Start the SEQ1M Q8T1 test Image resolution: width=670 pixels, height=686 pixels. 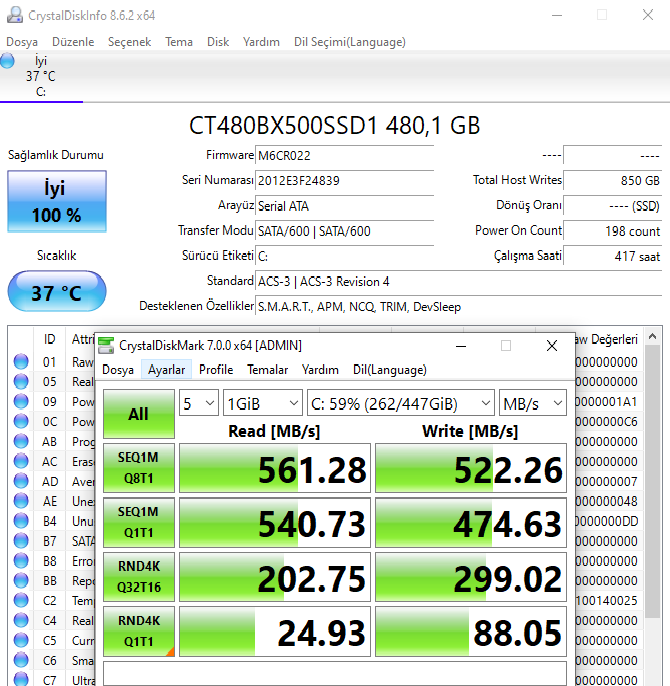click(x=138, y=468)
